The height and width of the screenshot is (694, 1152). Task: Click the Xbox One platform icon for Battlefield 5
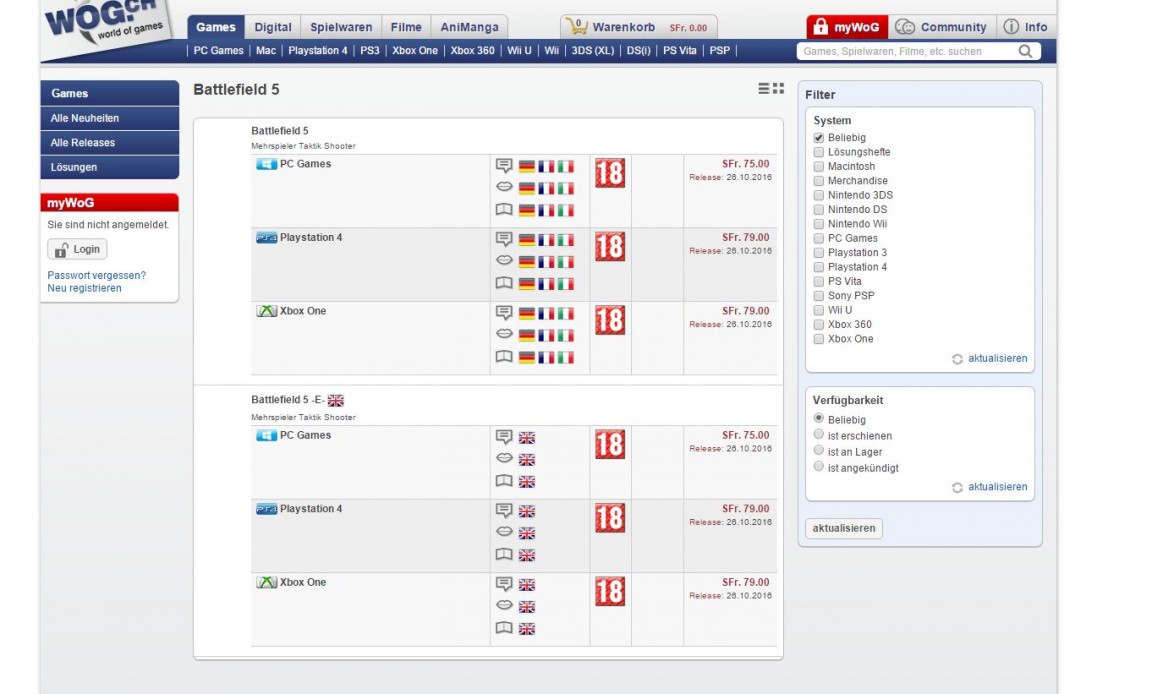click(265, 310)
